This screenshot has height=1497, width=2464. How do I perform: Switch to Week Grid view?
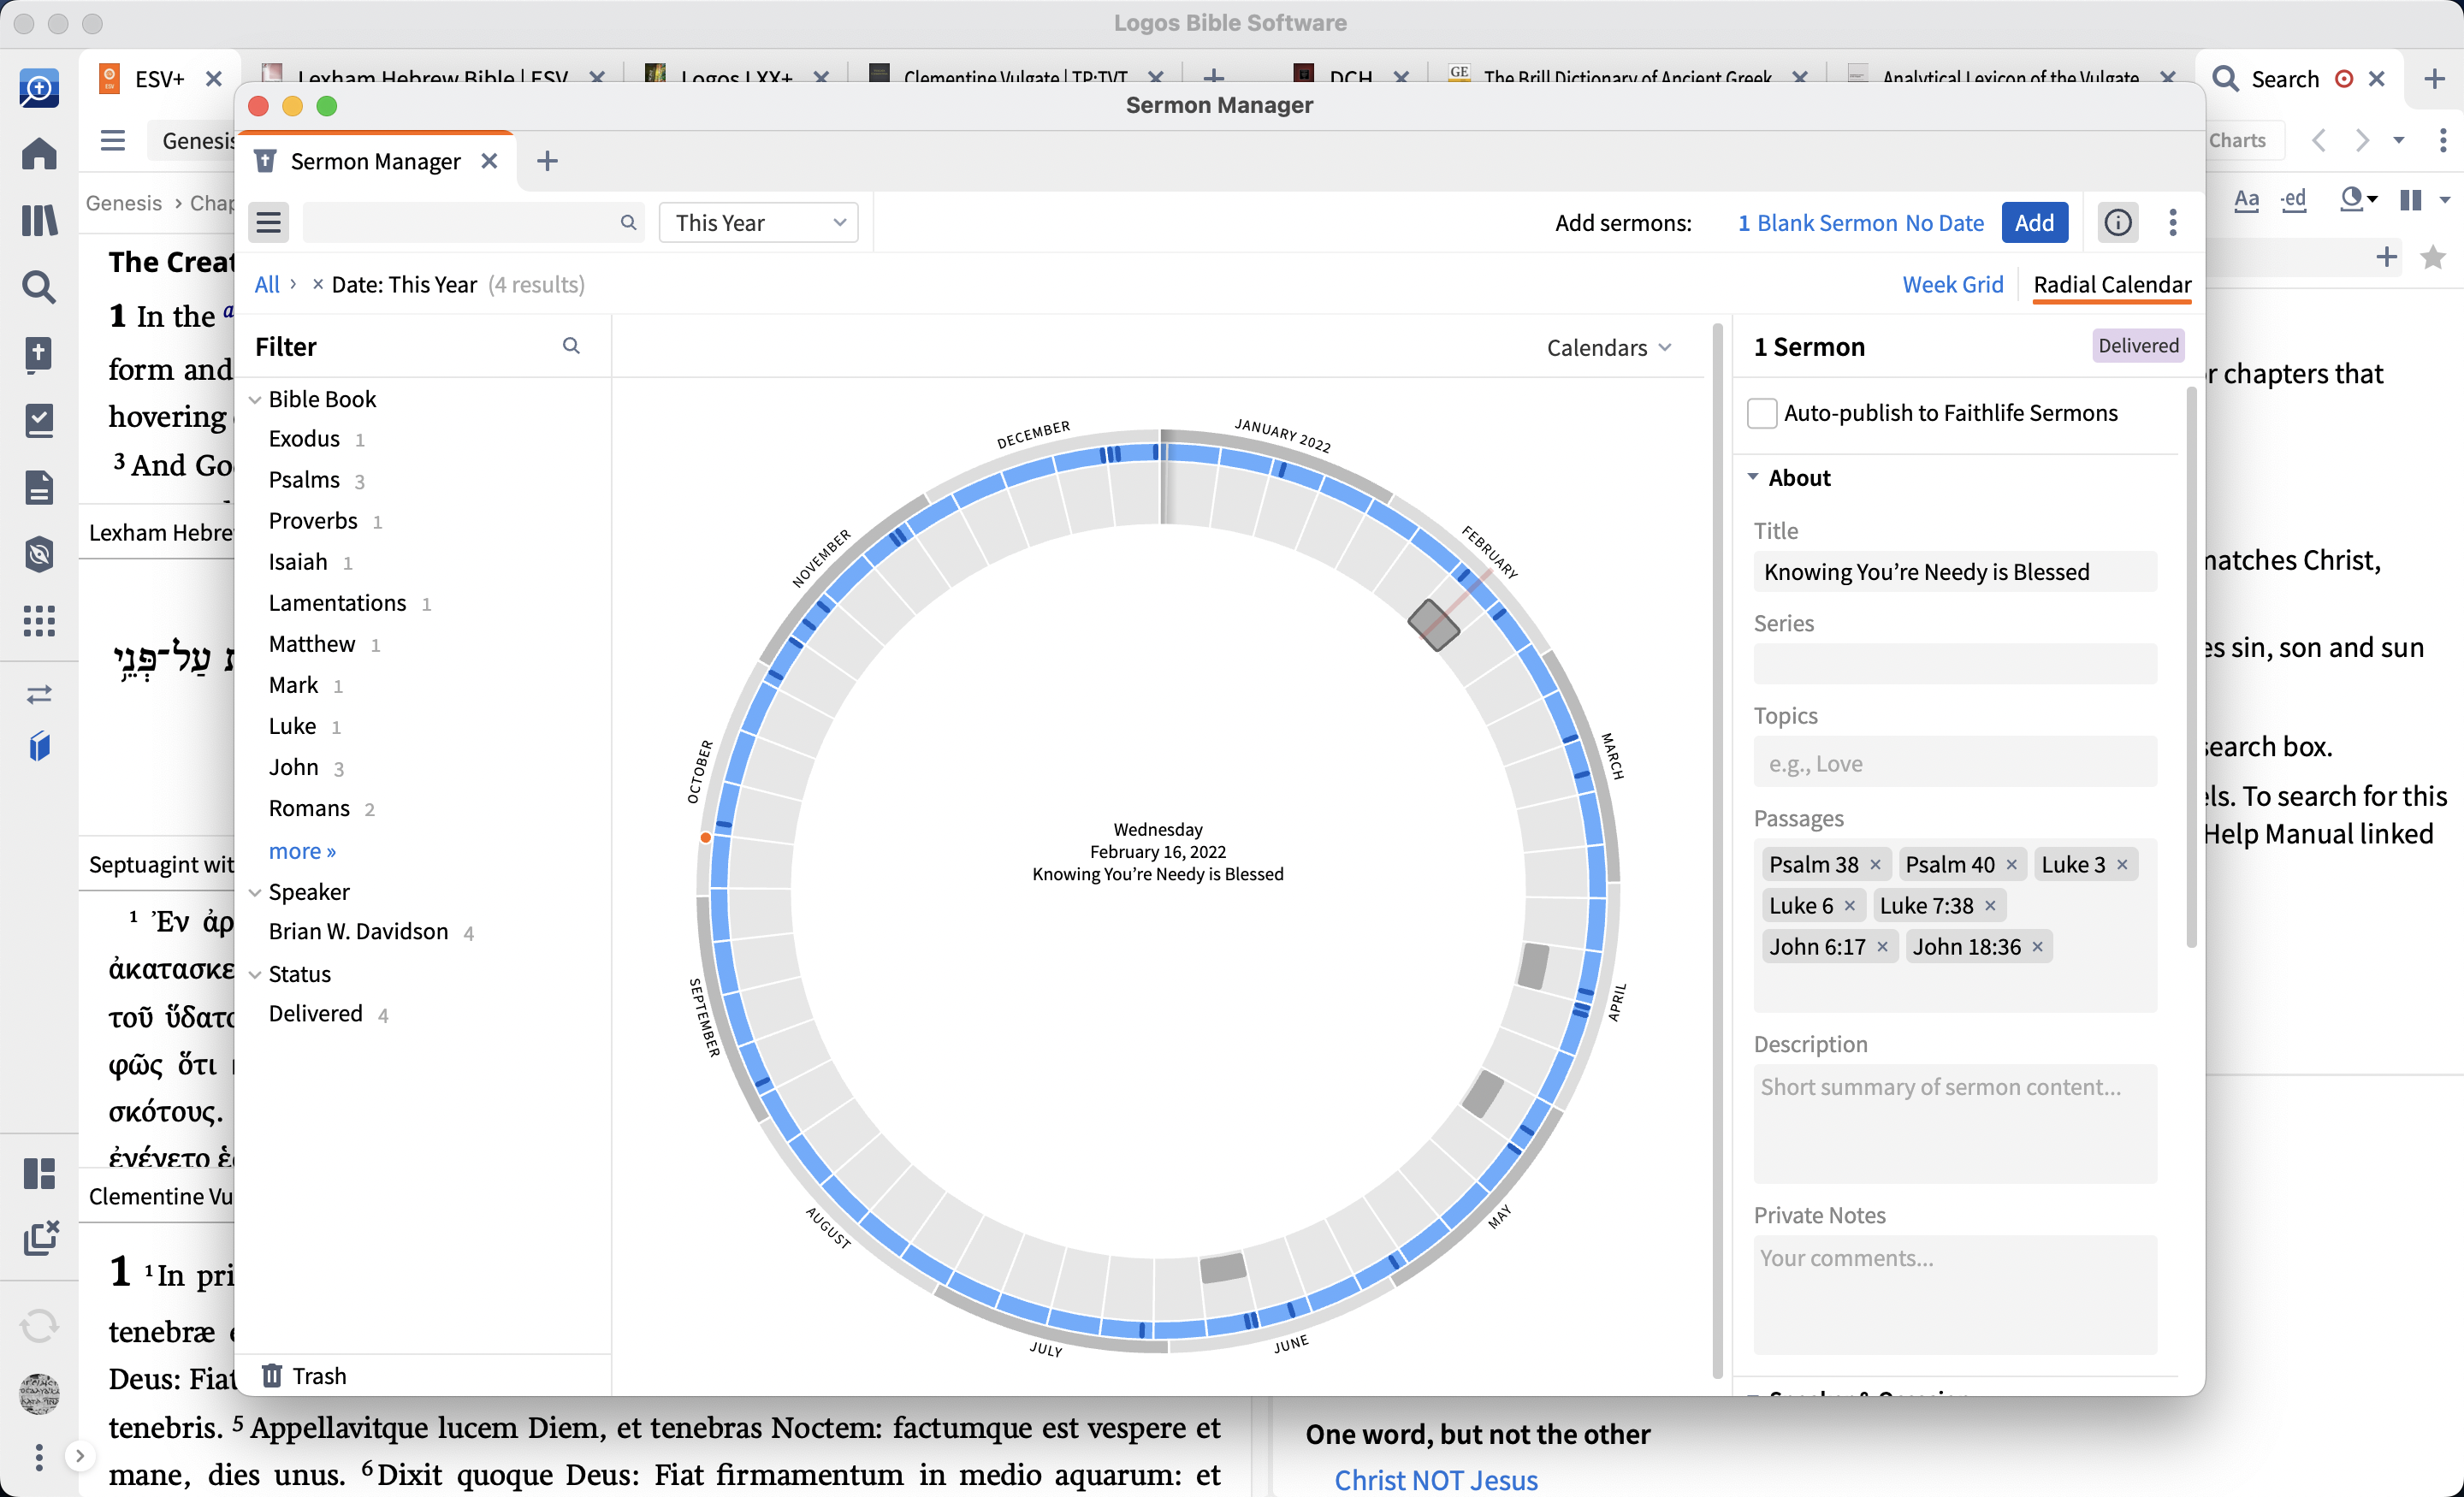coord(1952,285)
